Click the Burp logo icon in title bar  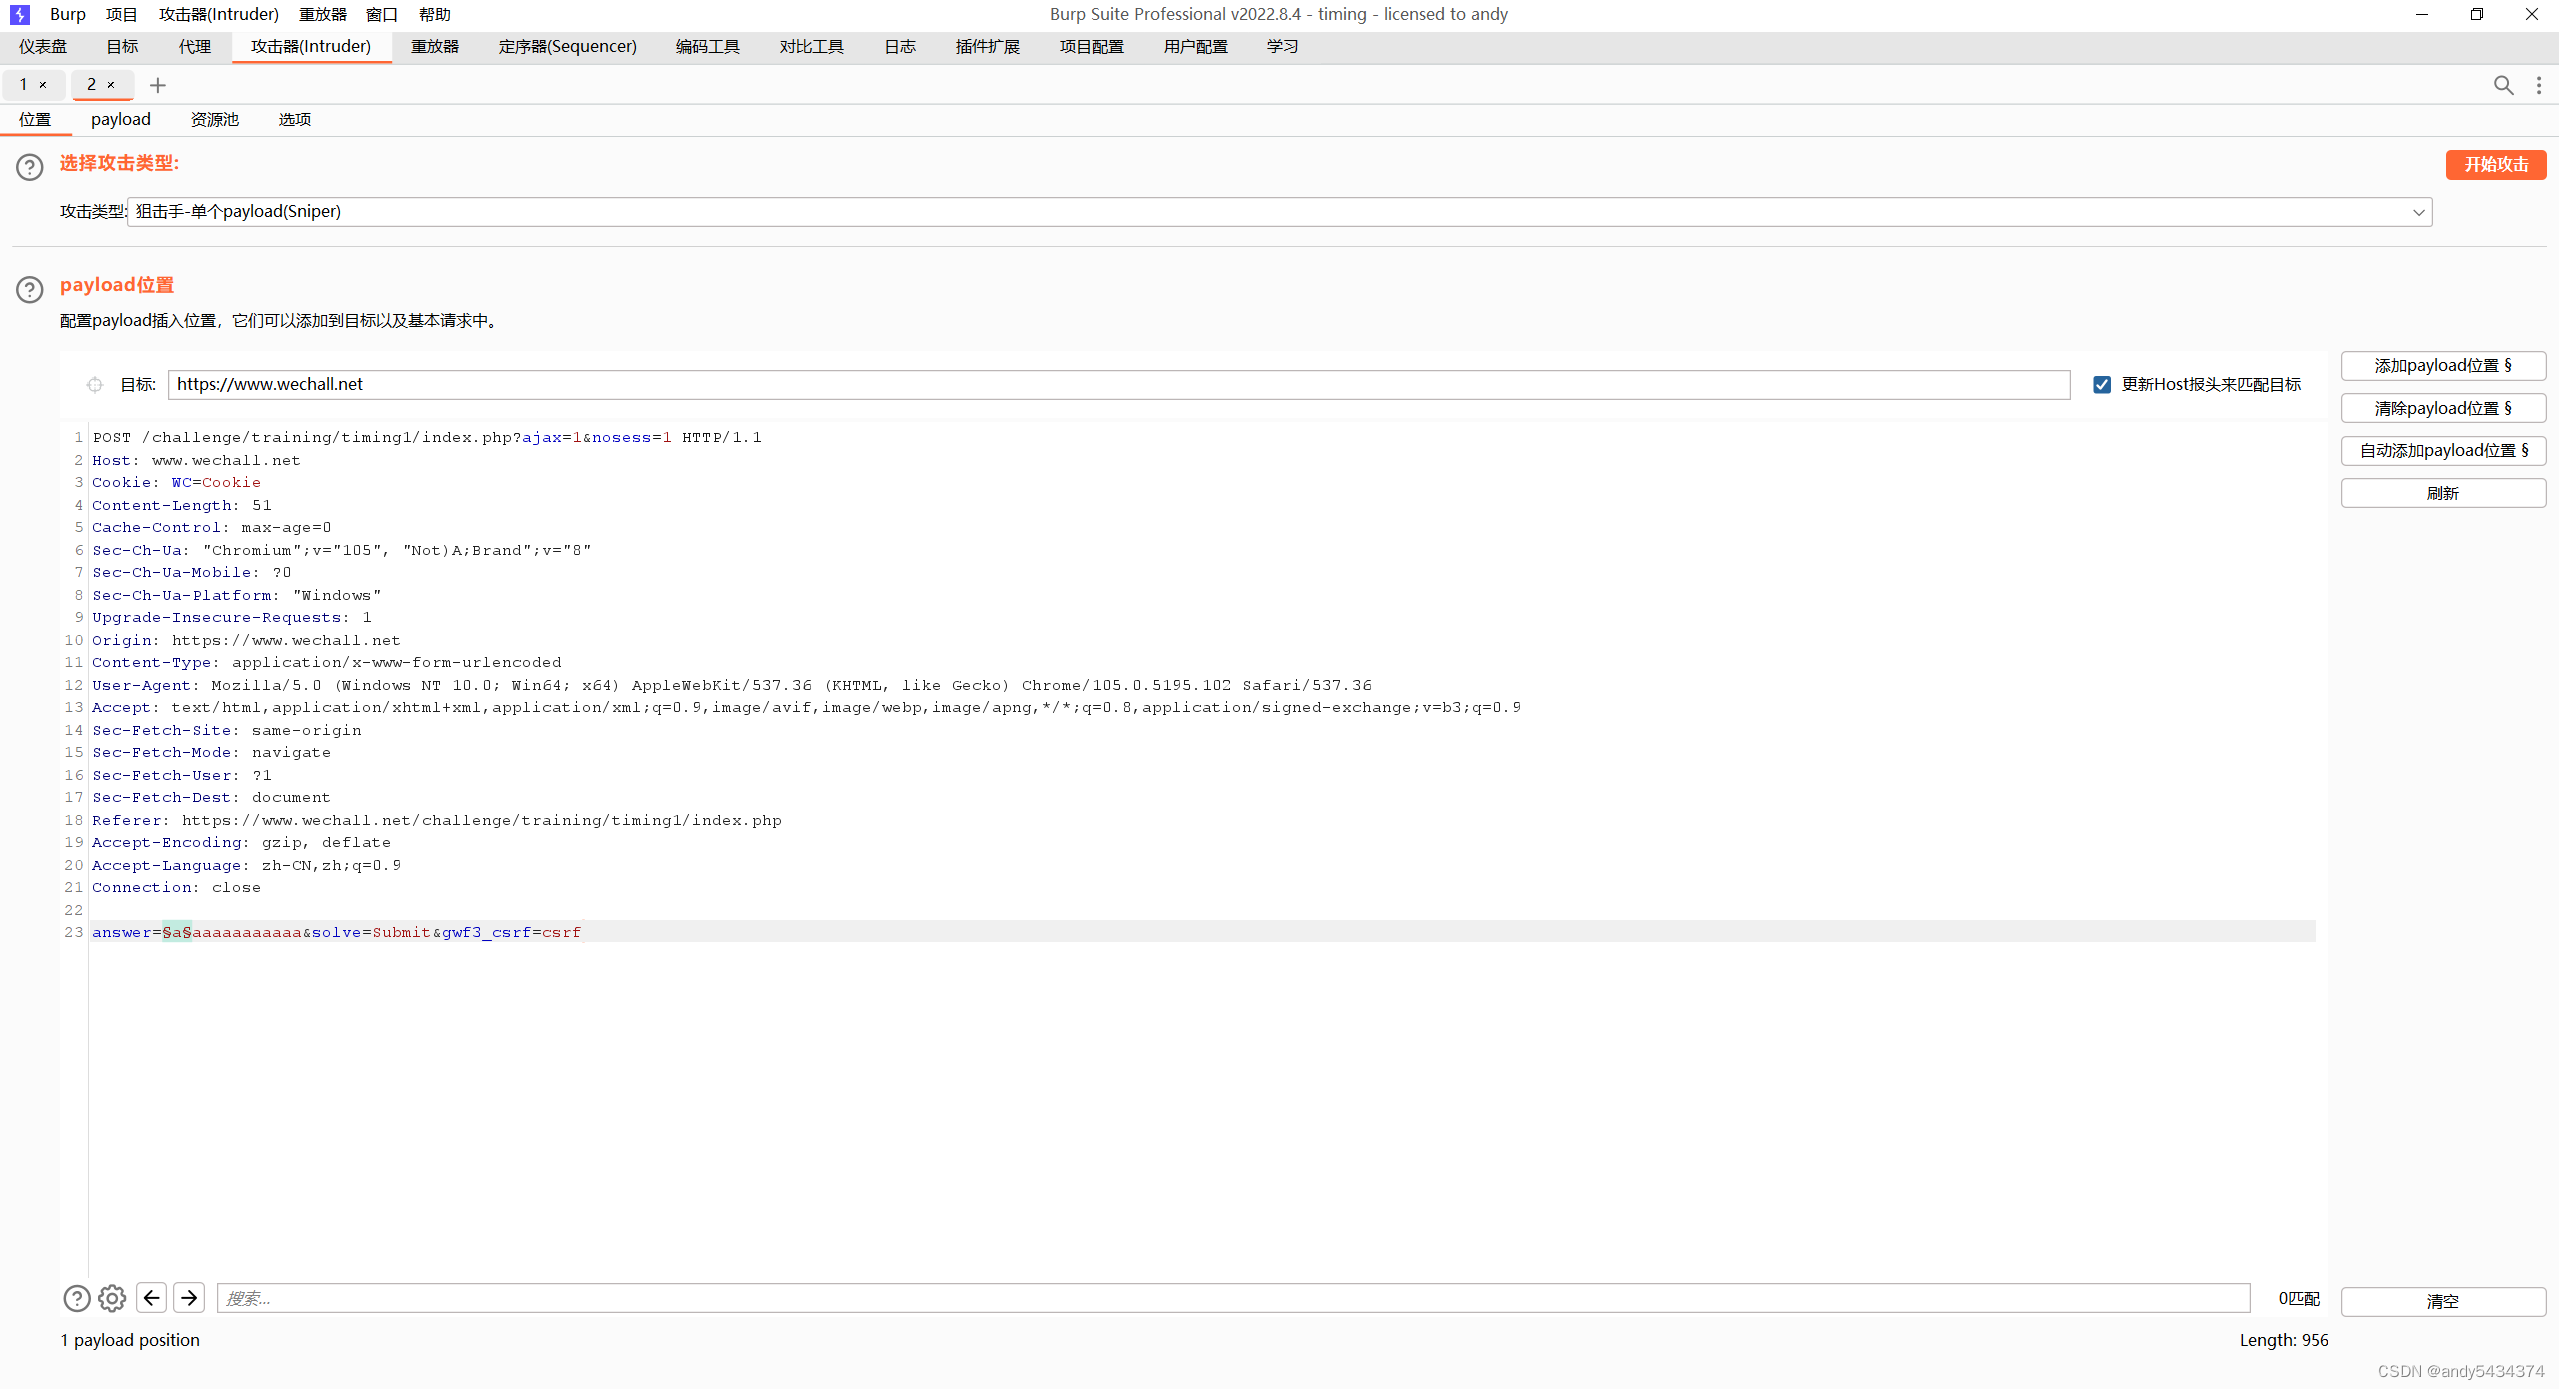pyautogui.click(x=19, y=14)
